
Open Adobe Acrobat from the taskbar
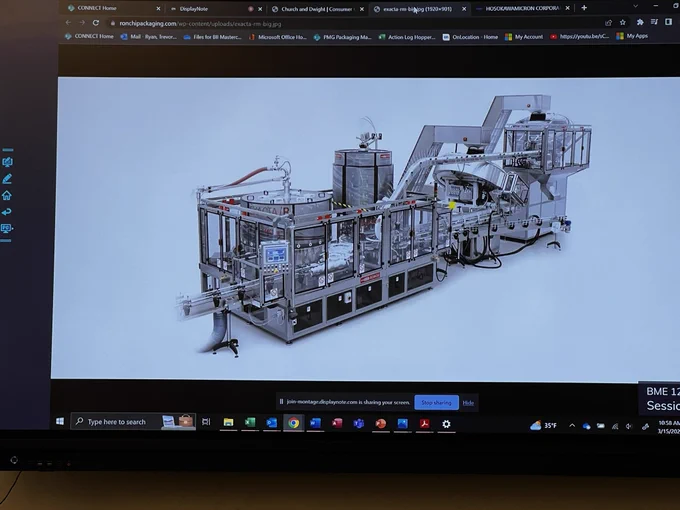[x=425, y=424]
